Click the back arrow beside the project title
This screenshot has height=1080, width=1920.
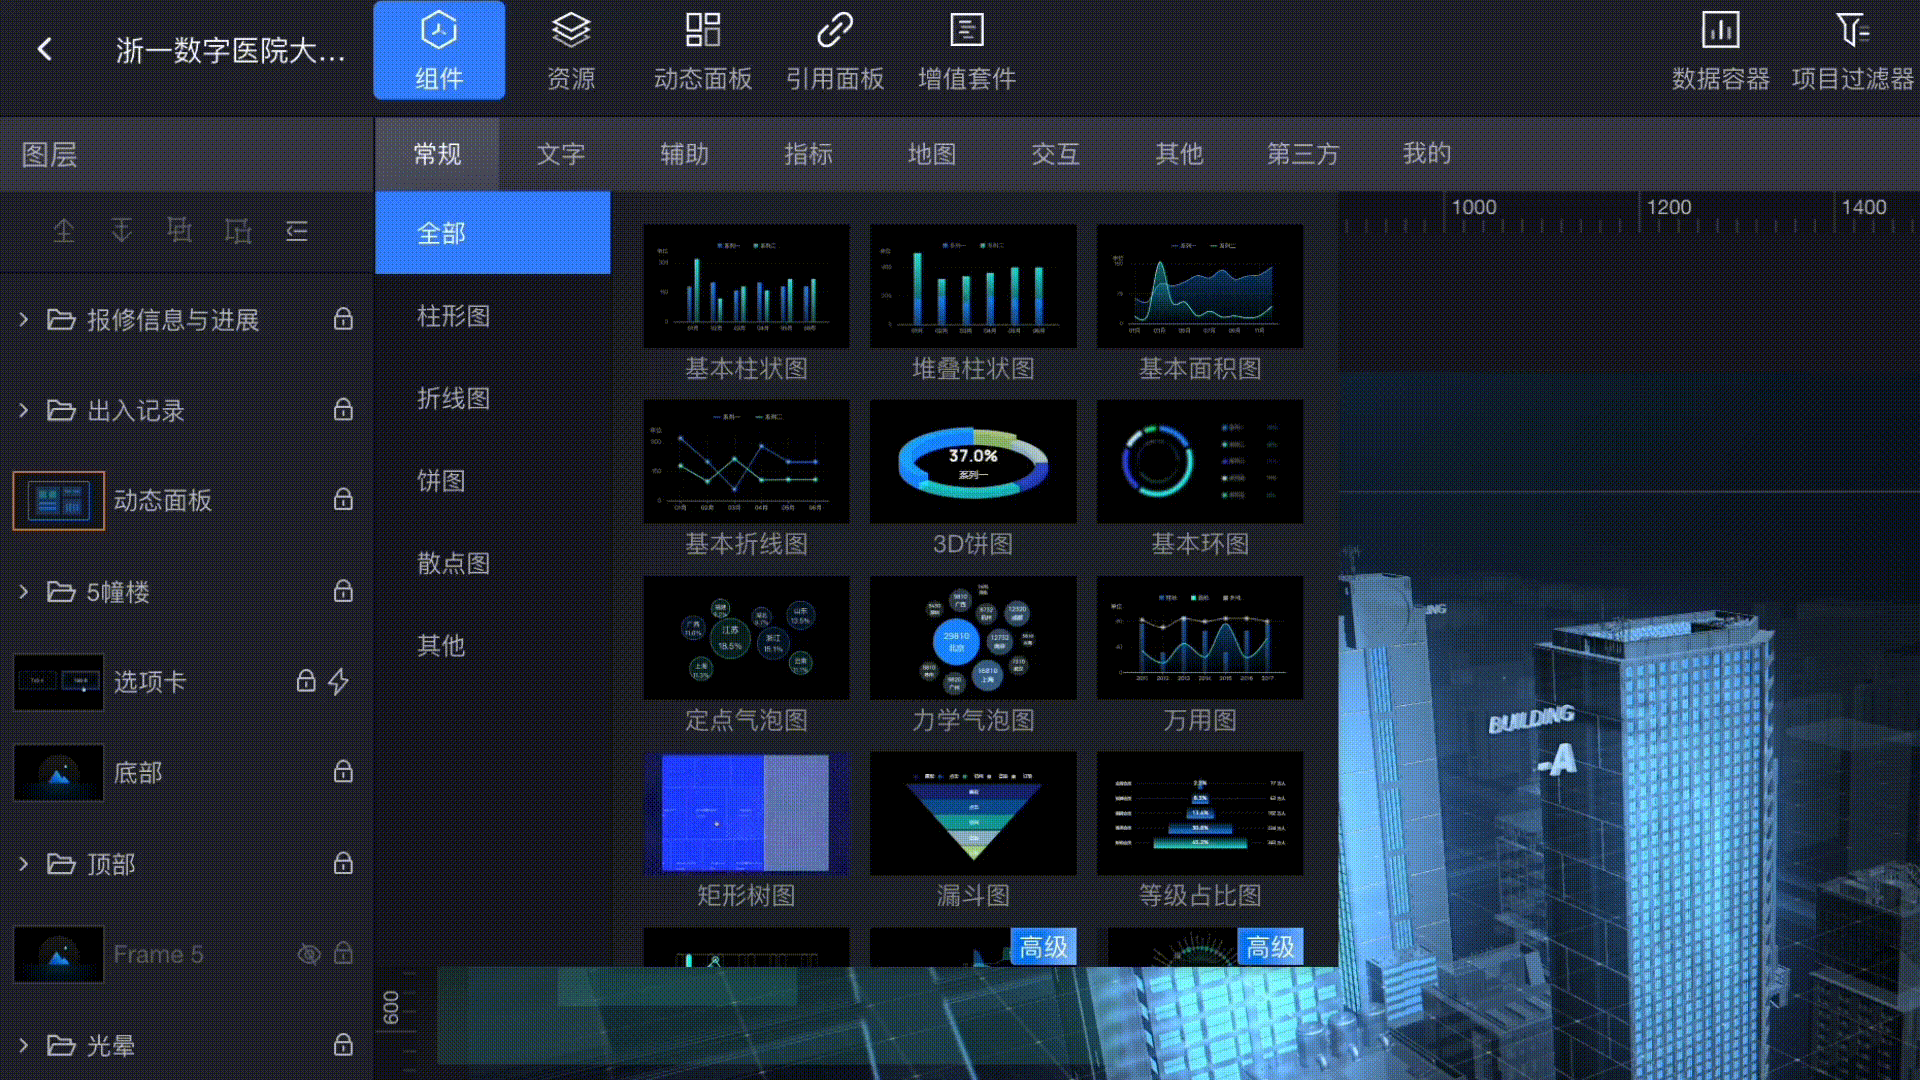coord(44,49)
